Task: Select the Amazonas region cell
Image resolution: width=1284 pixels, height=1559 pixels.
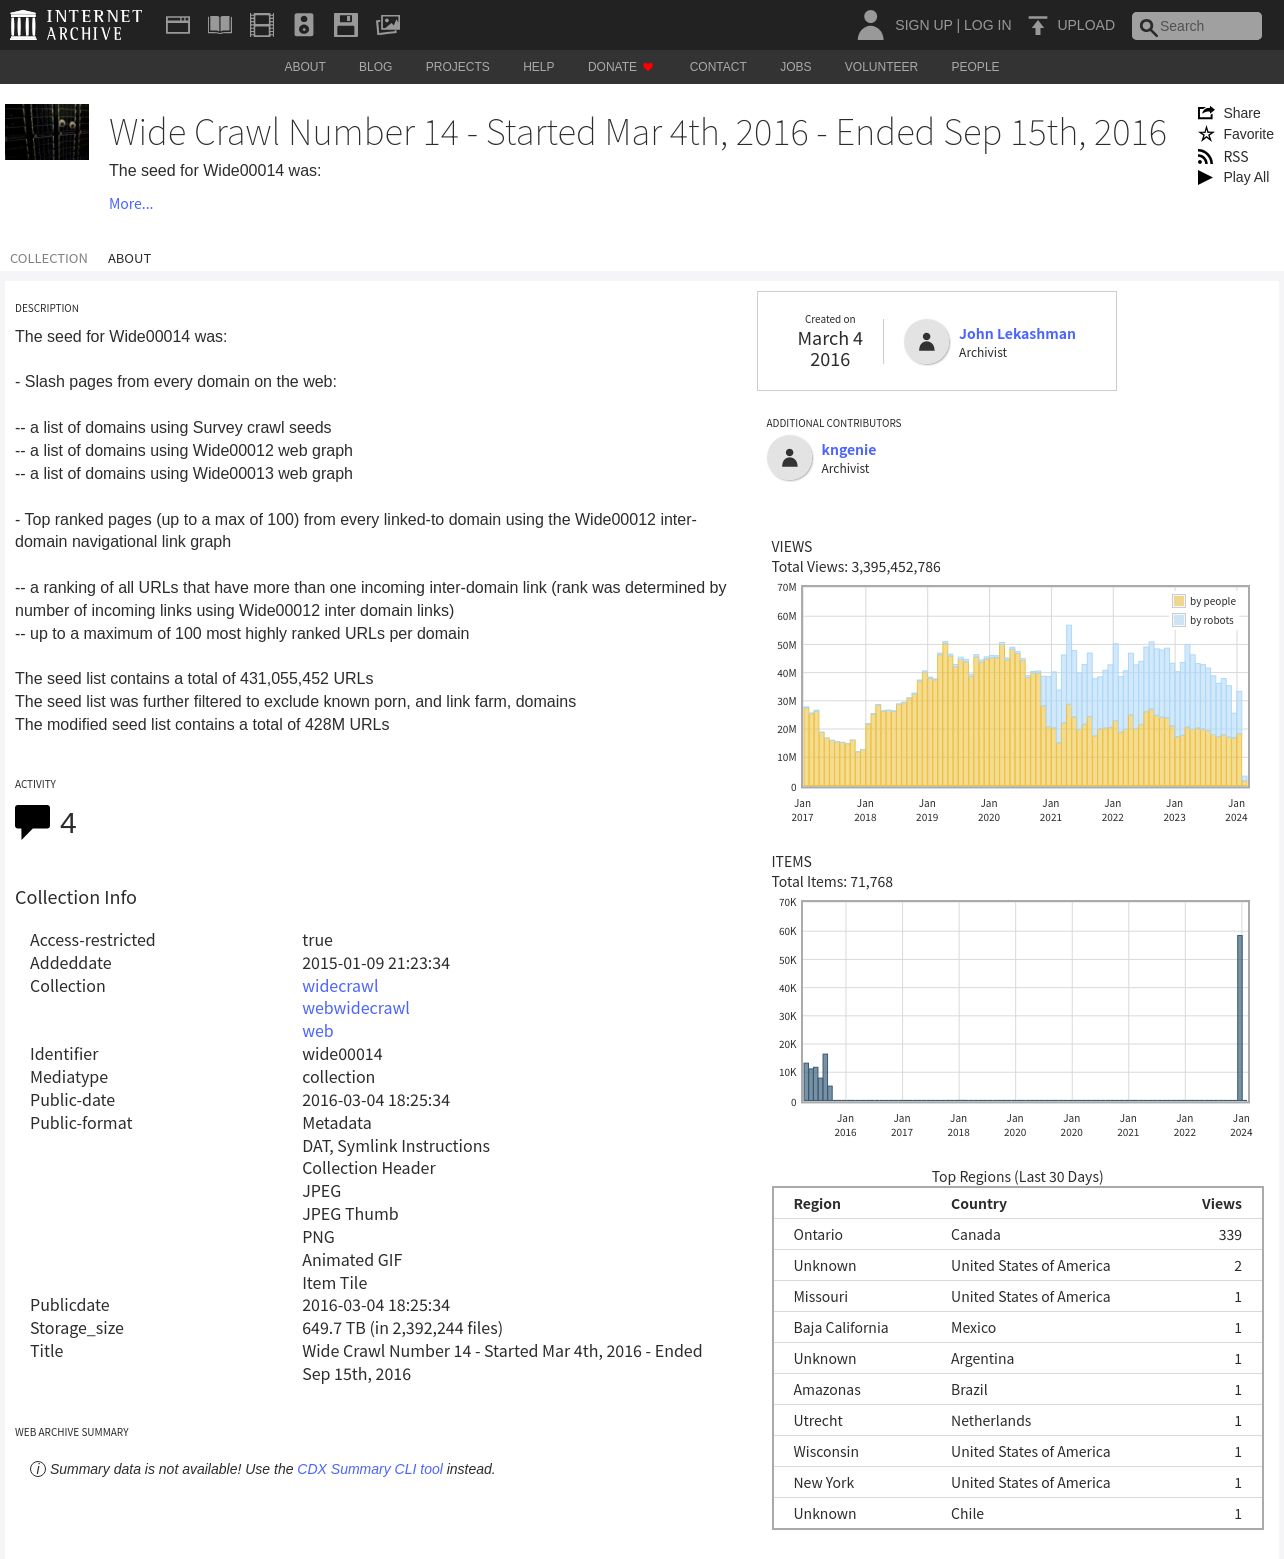Action: click(x=827, y=1390)
